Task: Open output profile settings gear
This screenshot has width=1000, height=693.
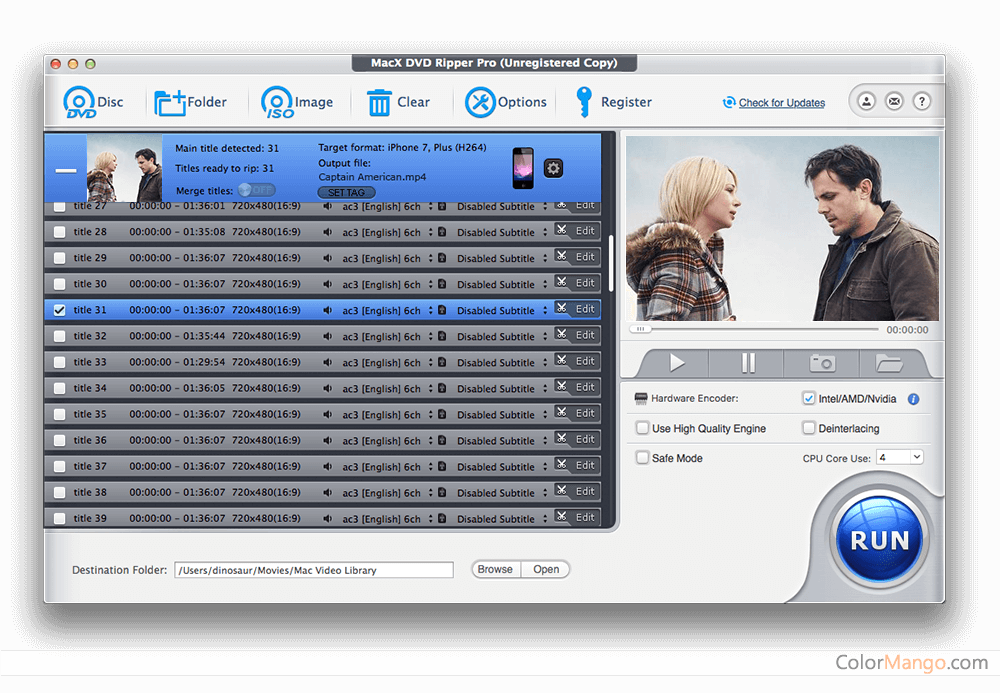Action: (553, 168)
